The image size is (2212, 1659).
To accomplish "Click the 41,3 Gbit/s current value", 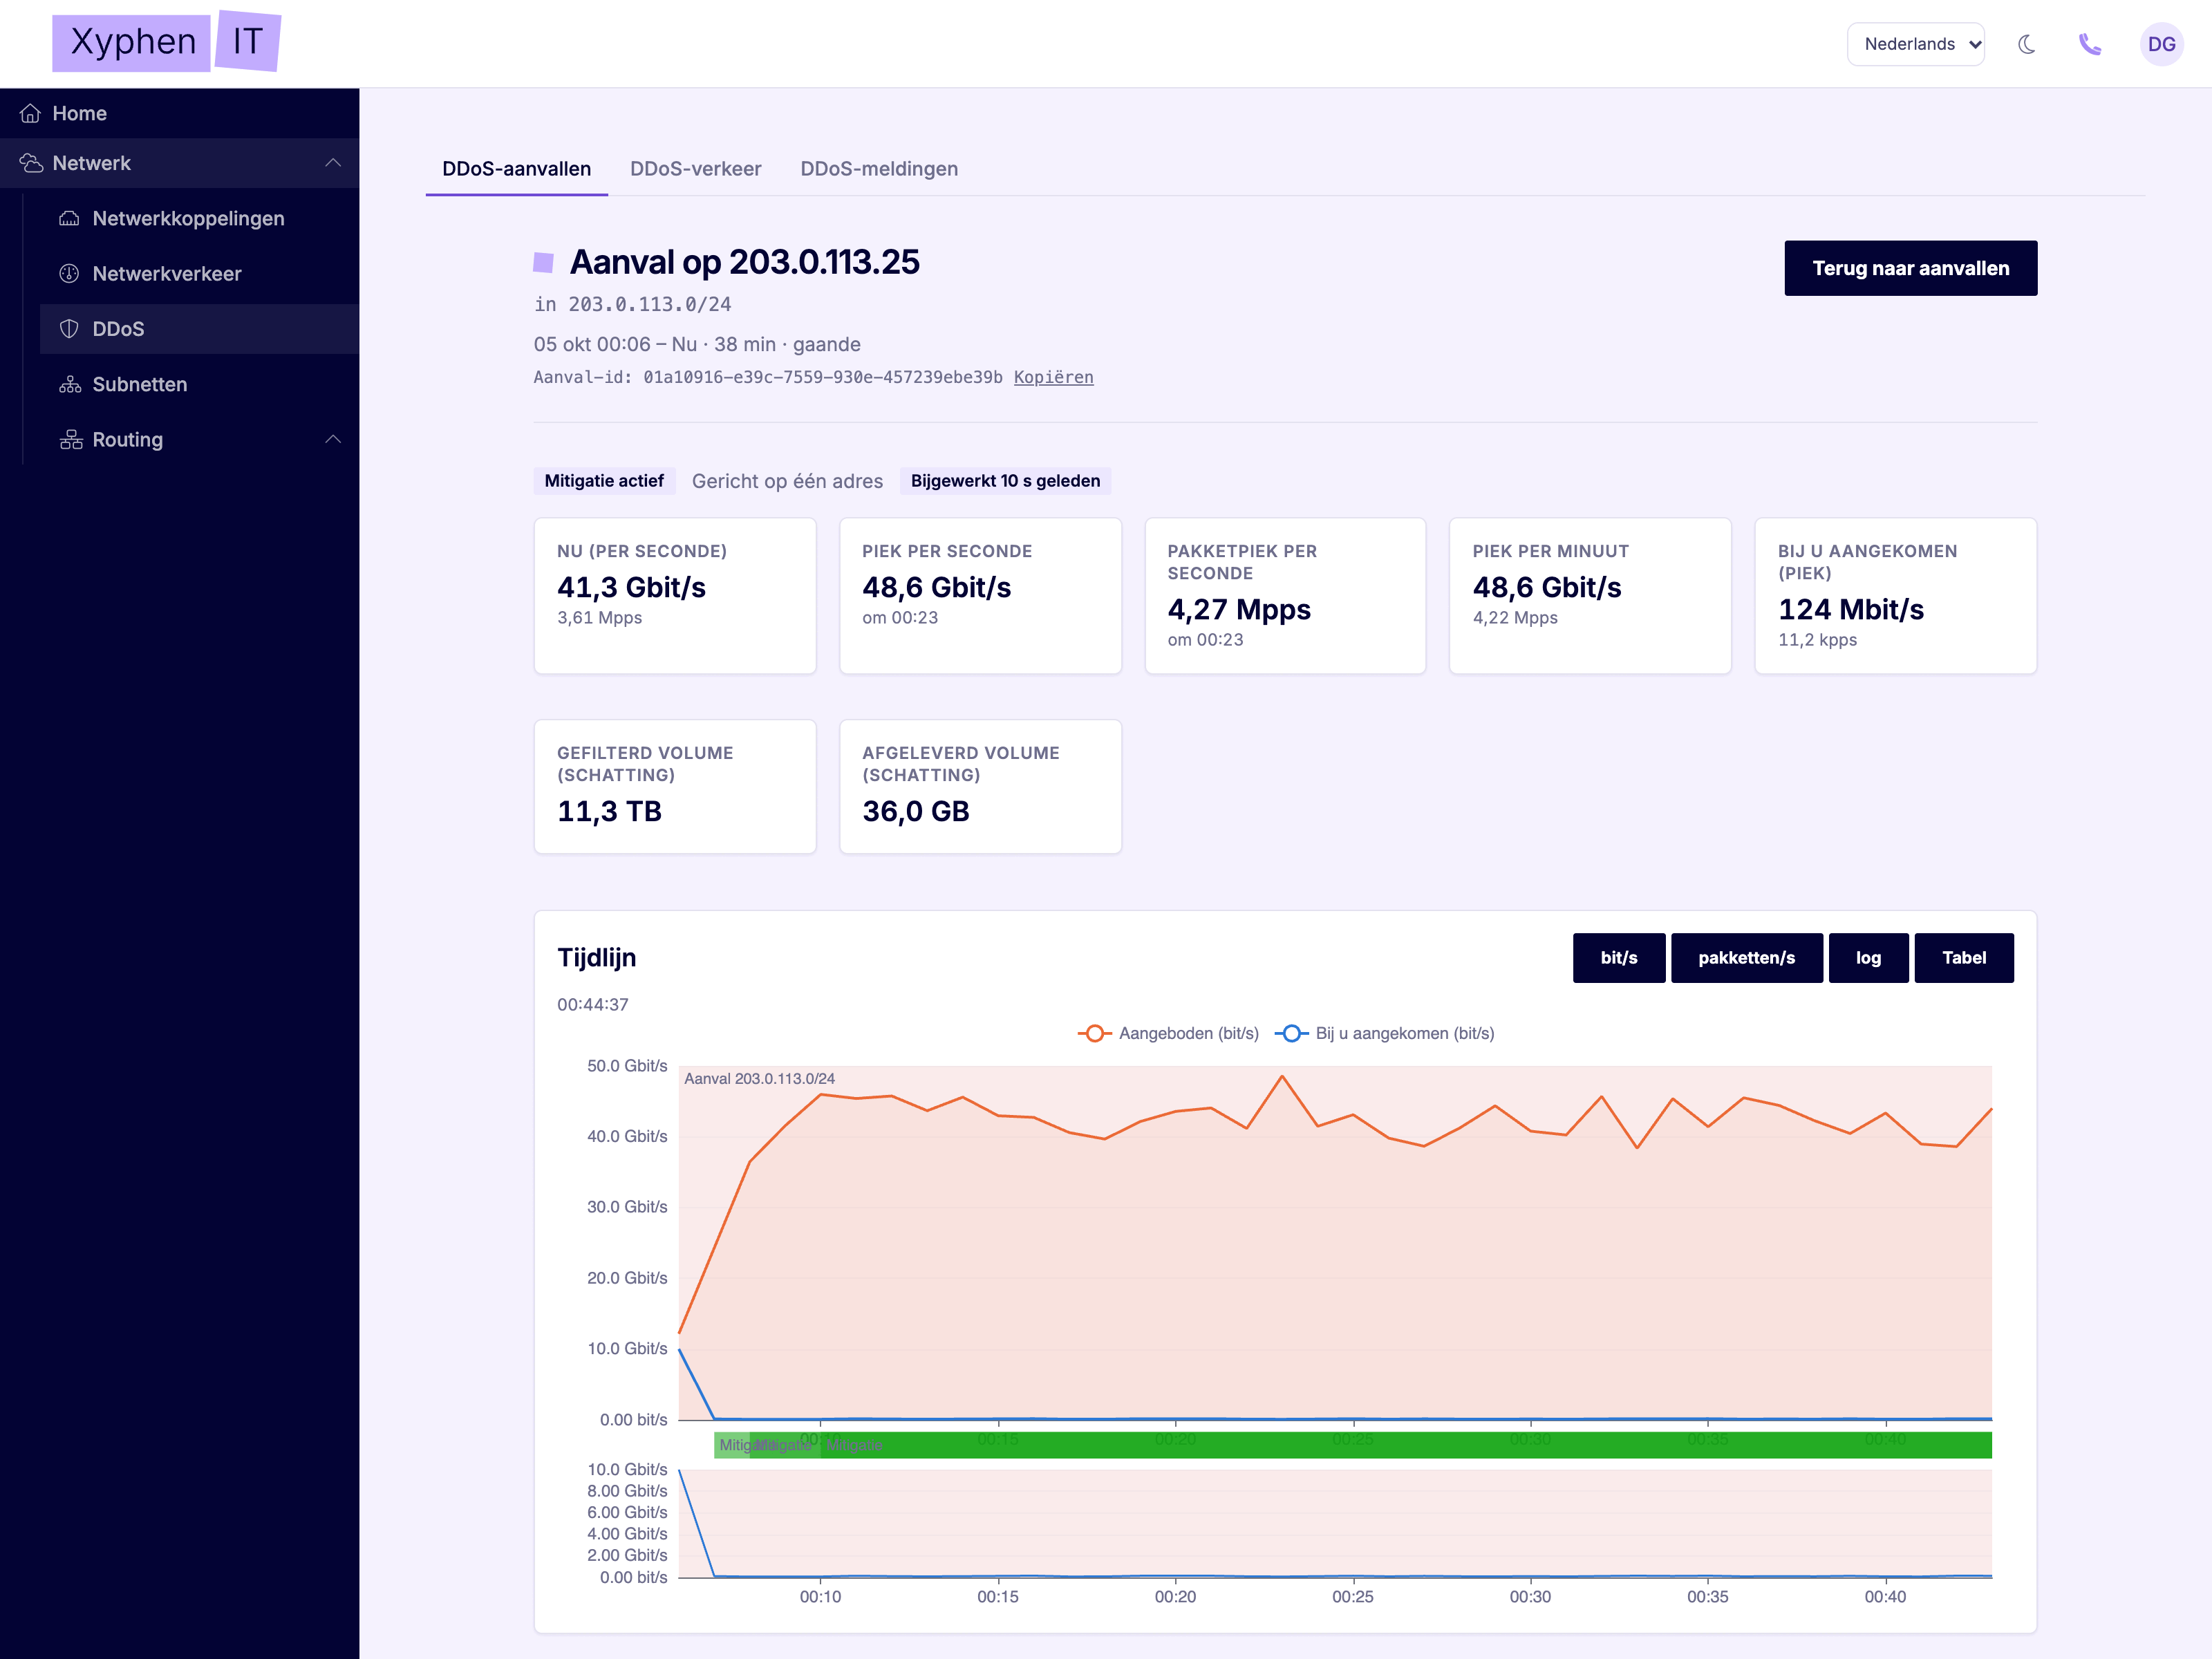I will tap(631, 587).
